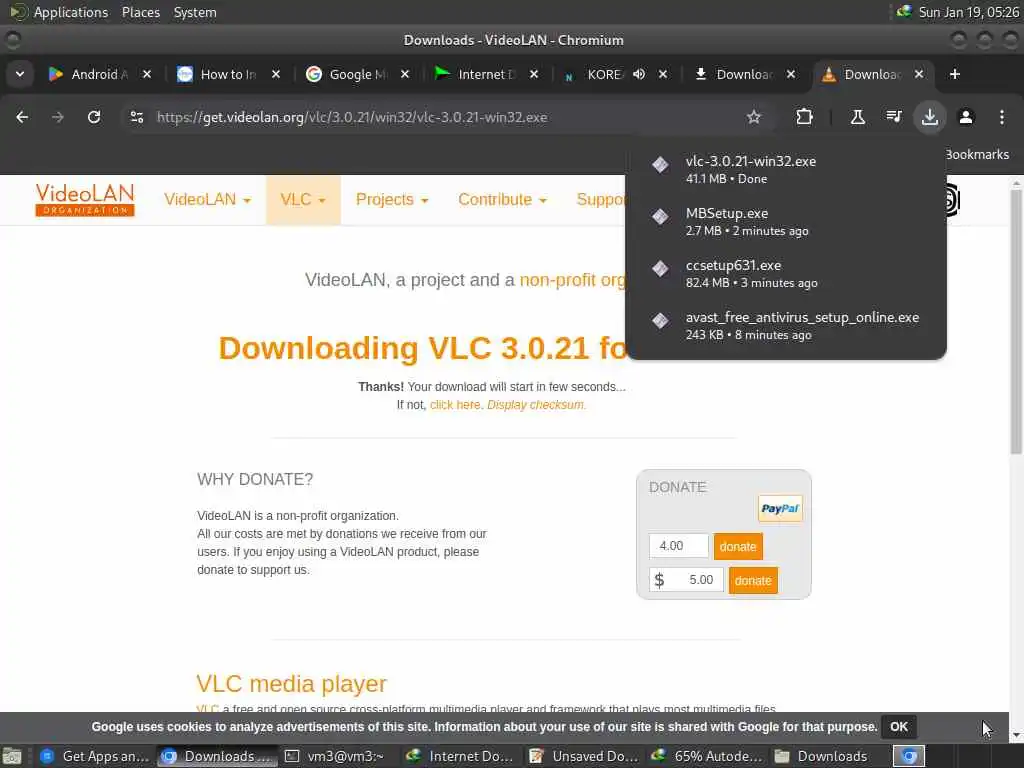The width and height of the screenshot is (1024, 768).
Task: Switch to Internet Do... taskbar window
Action: click(459, 756)
